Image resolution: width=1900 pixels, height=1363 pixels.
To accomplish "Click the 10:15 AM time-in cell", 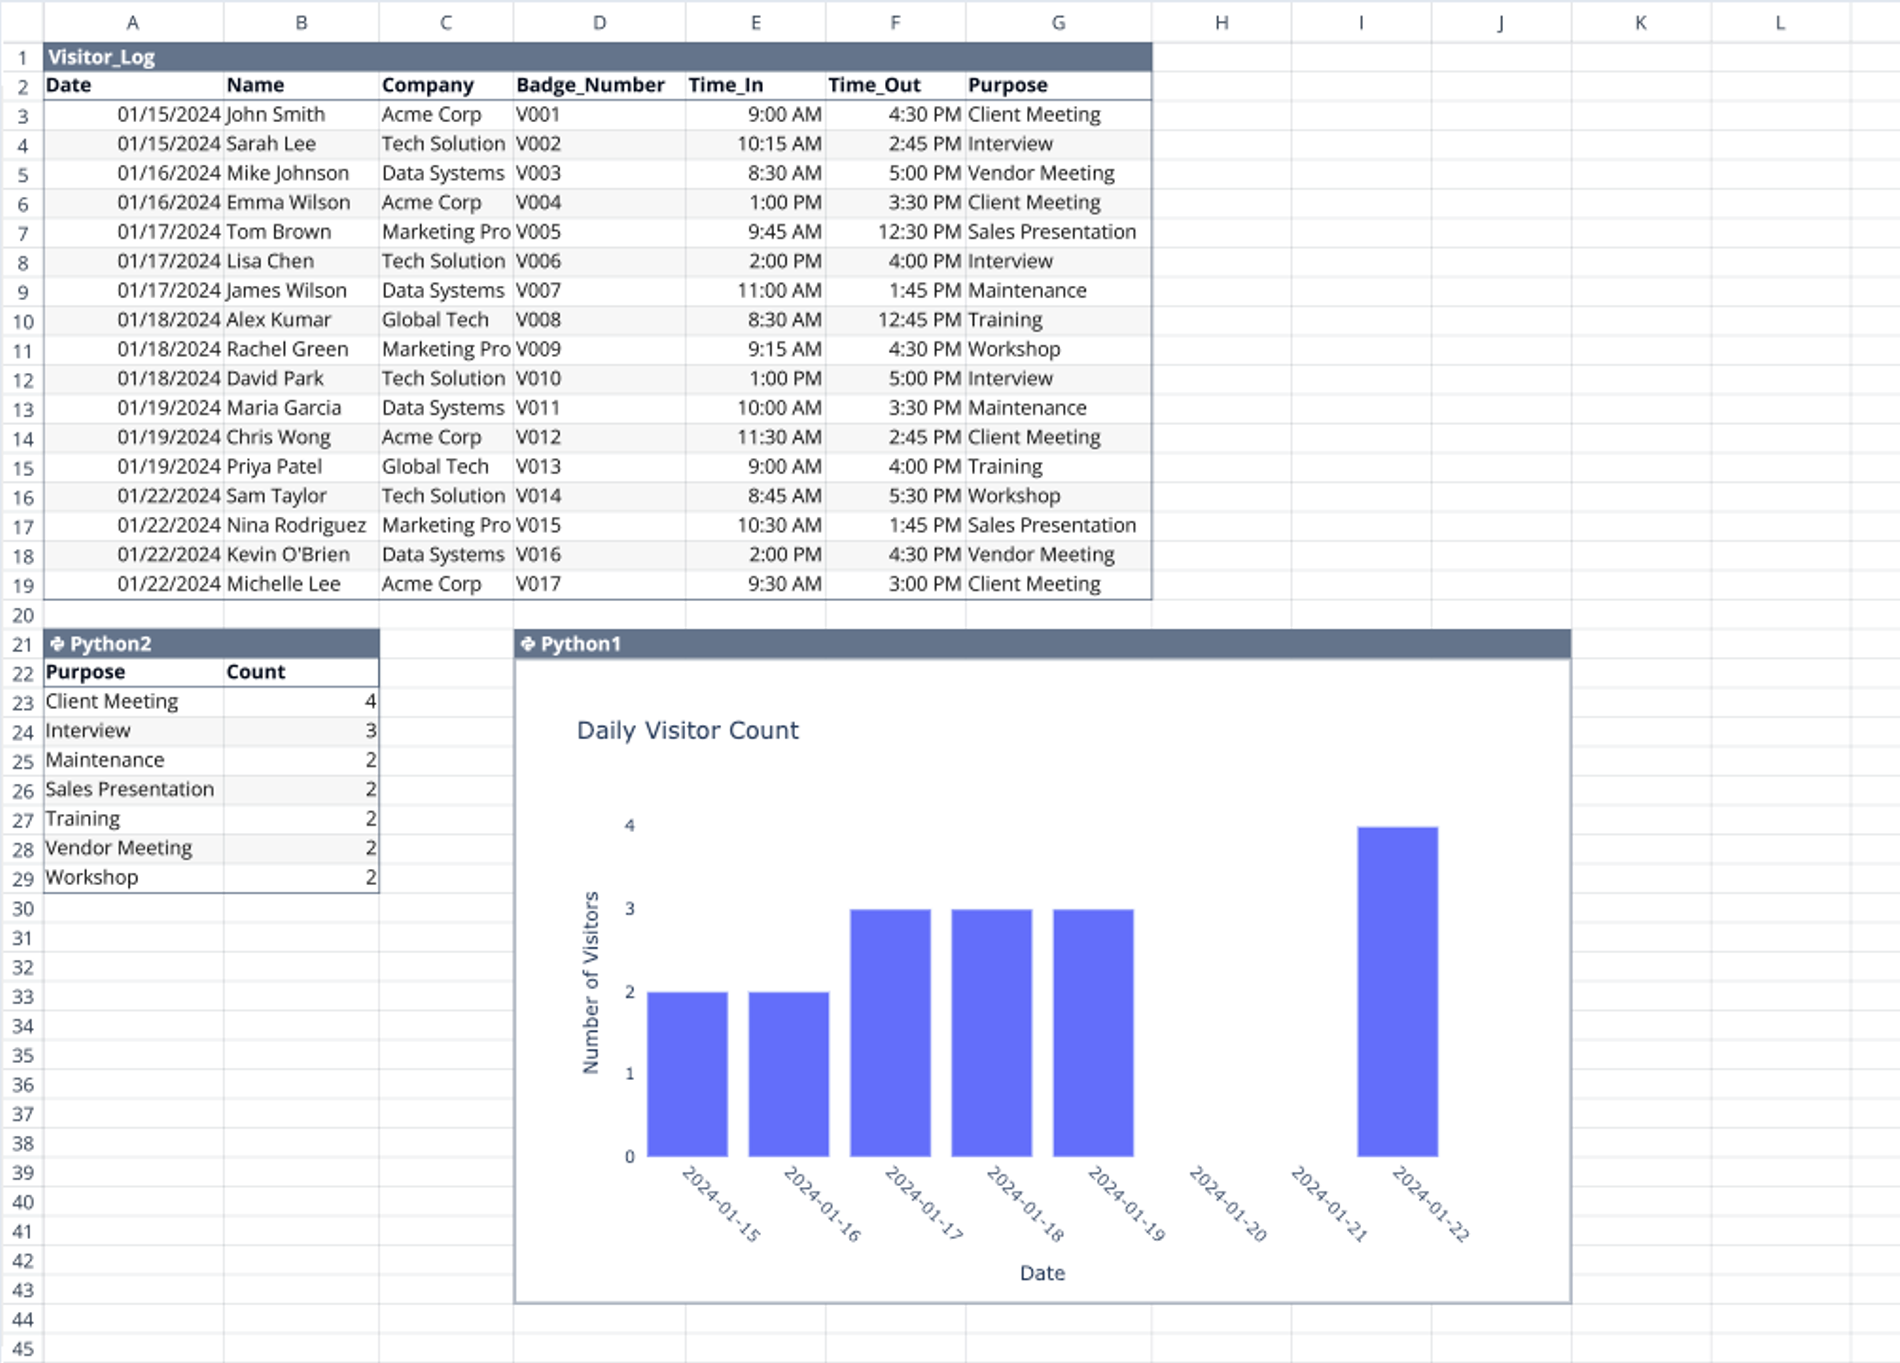I will [755, 144].
